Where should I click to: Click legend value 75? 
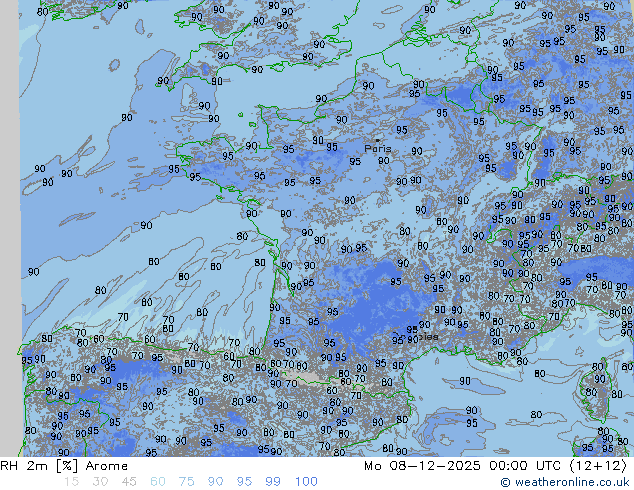tap(187, 482)
